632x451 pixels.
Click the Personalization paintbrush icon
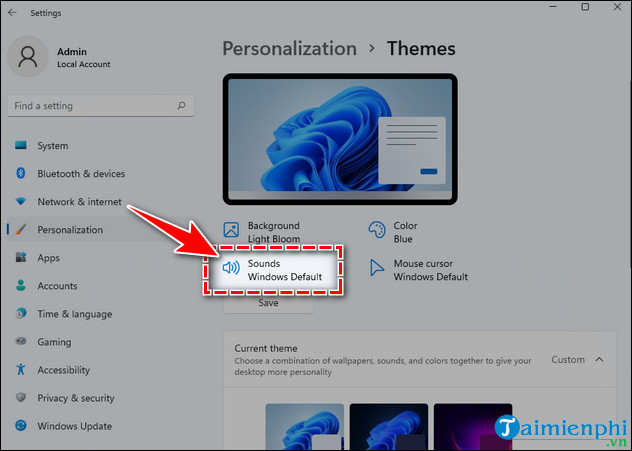pos(21,229)
